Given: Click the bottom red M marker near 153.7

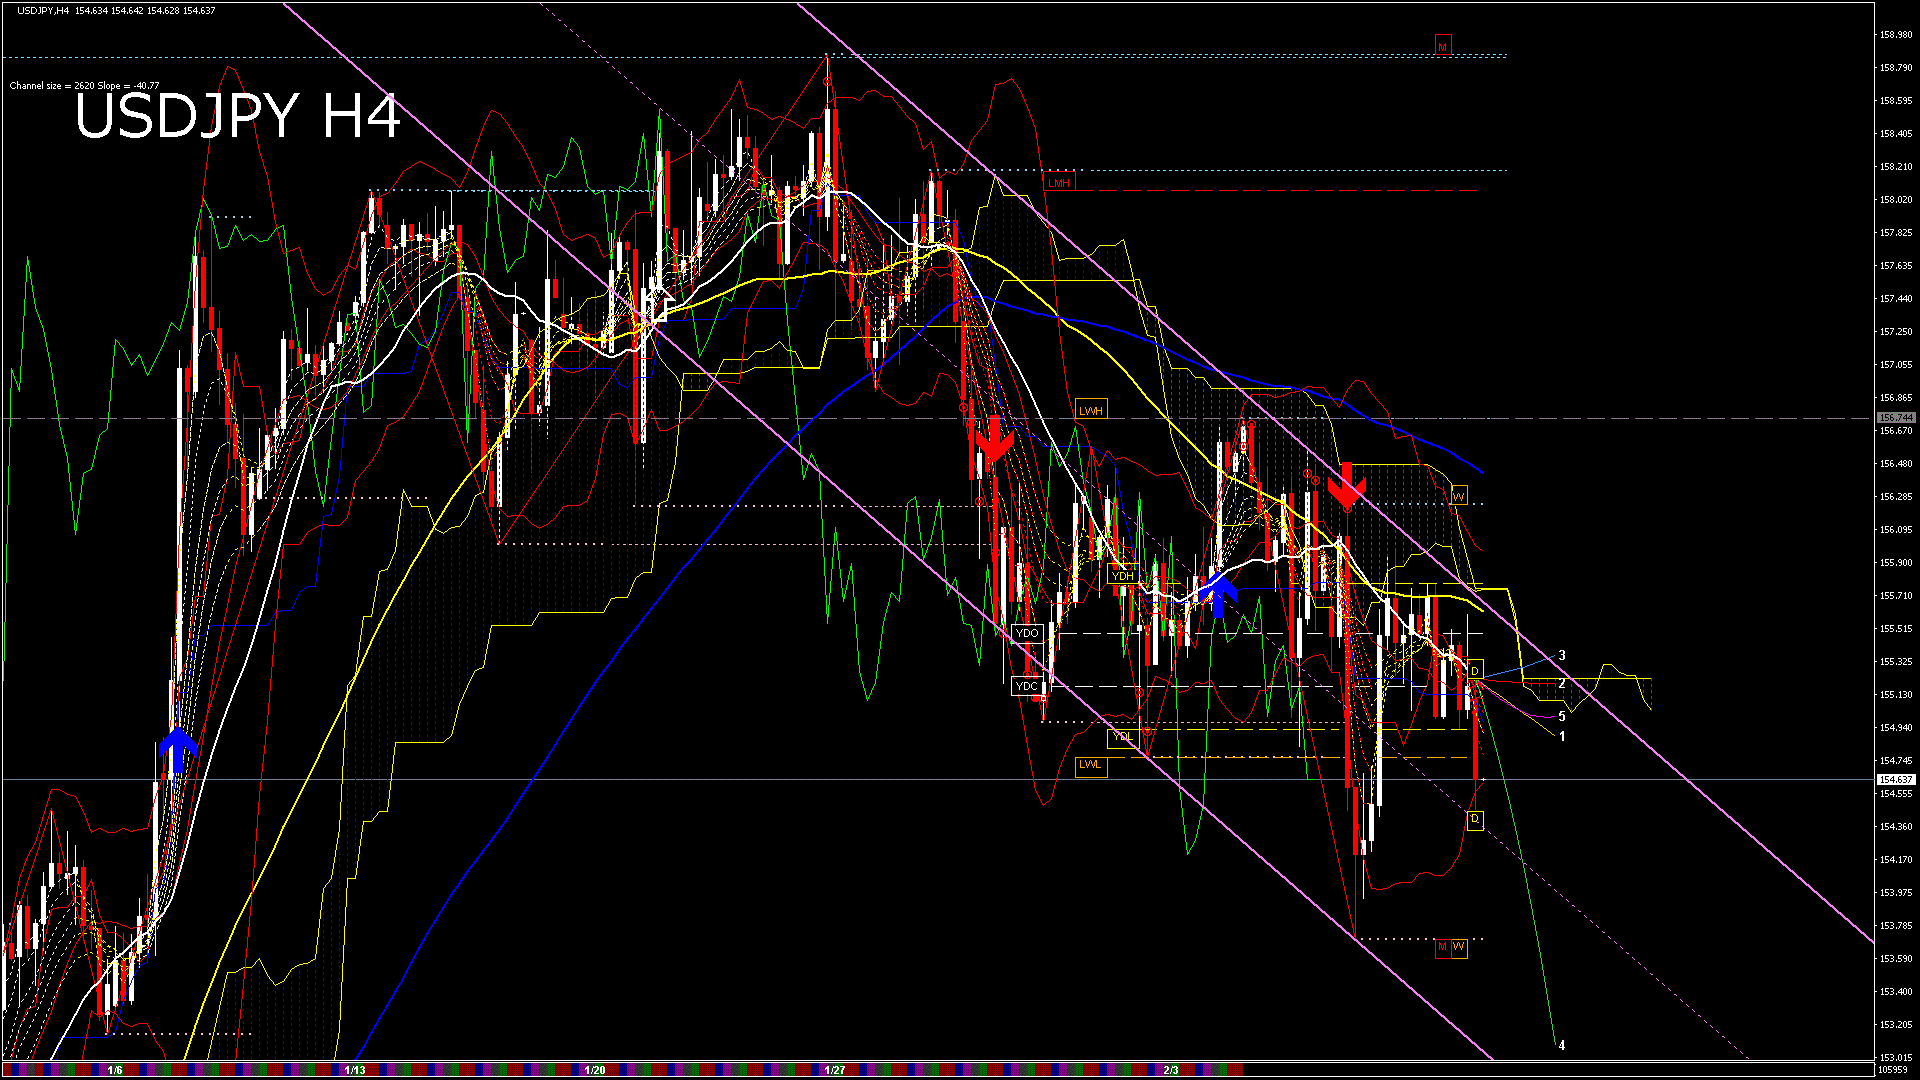Looking at the screenshot, I should [1443, 947].
